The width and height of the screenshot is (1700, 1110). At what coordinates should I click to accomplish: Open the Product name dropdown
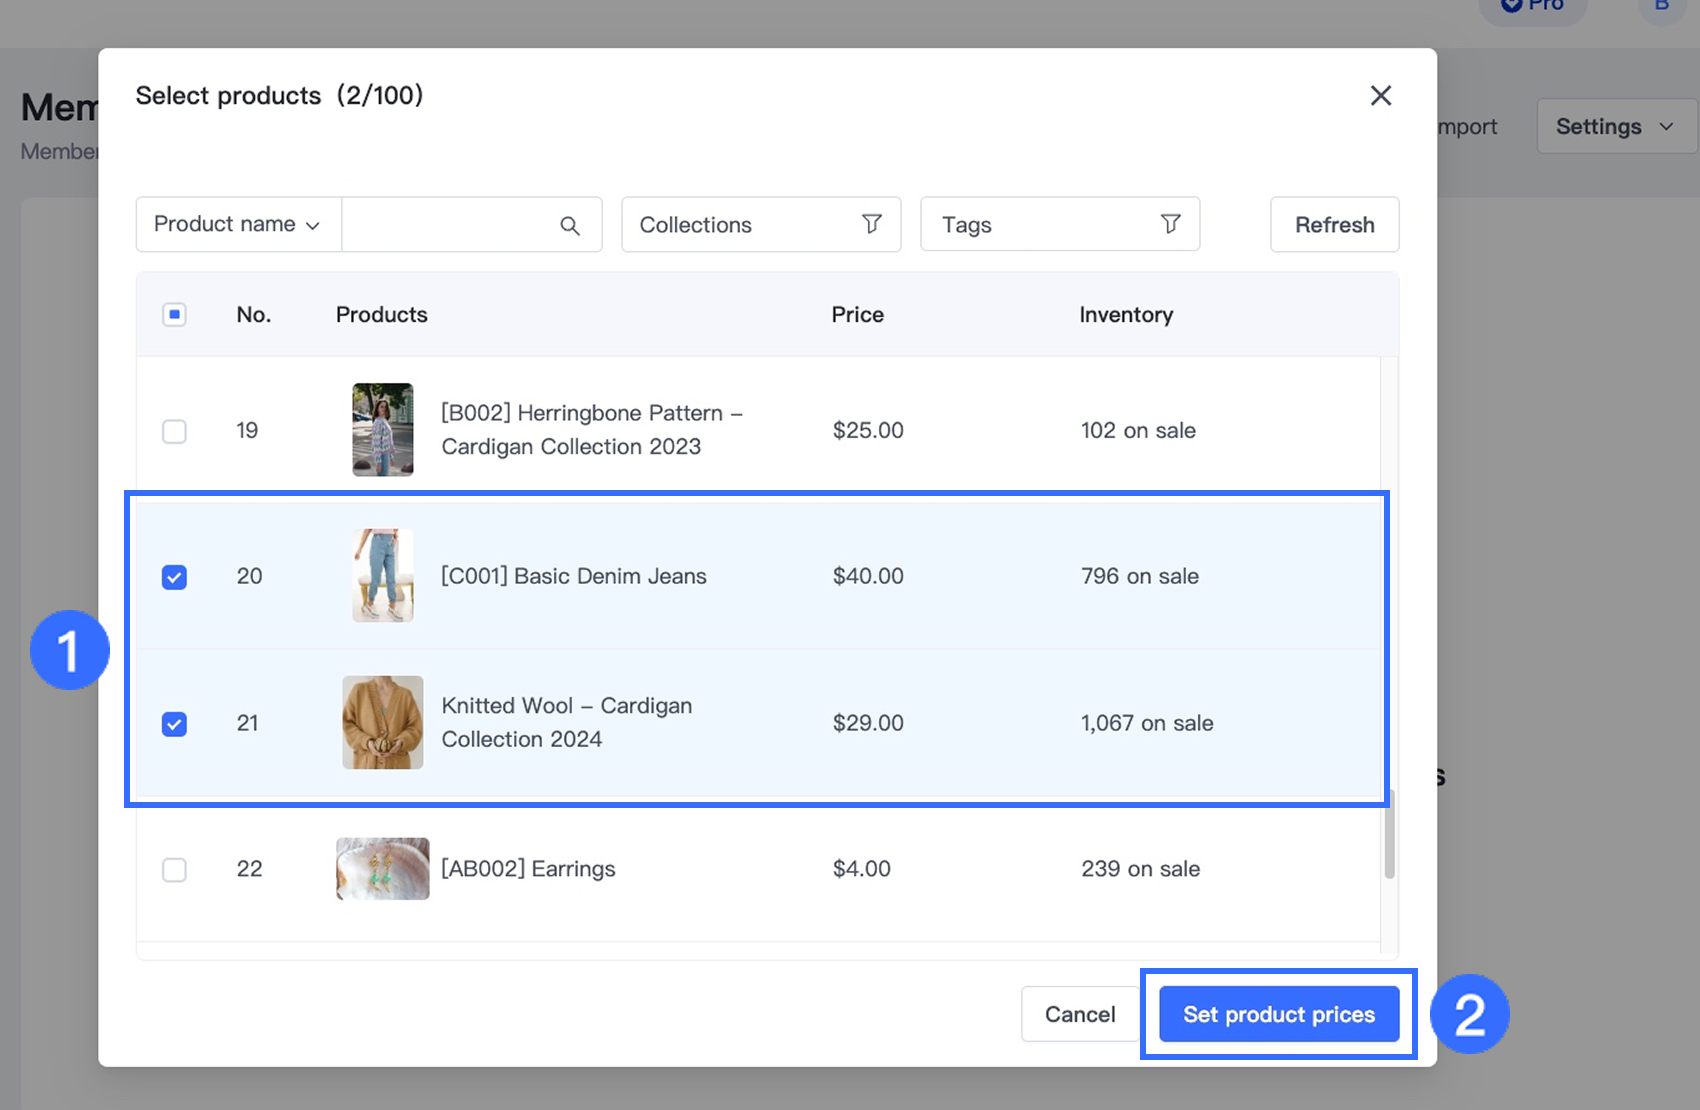pos(238,225)
